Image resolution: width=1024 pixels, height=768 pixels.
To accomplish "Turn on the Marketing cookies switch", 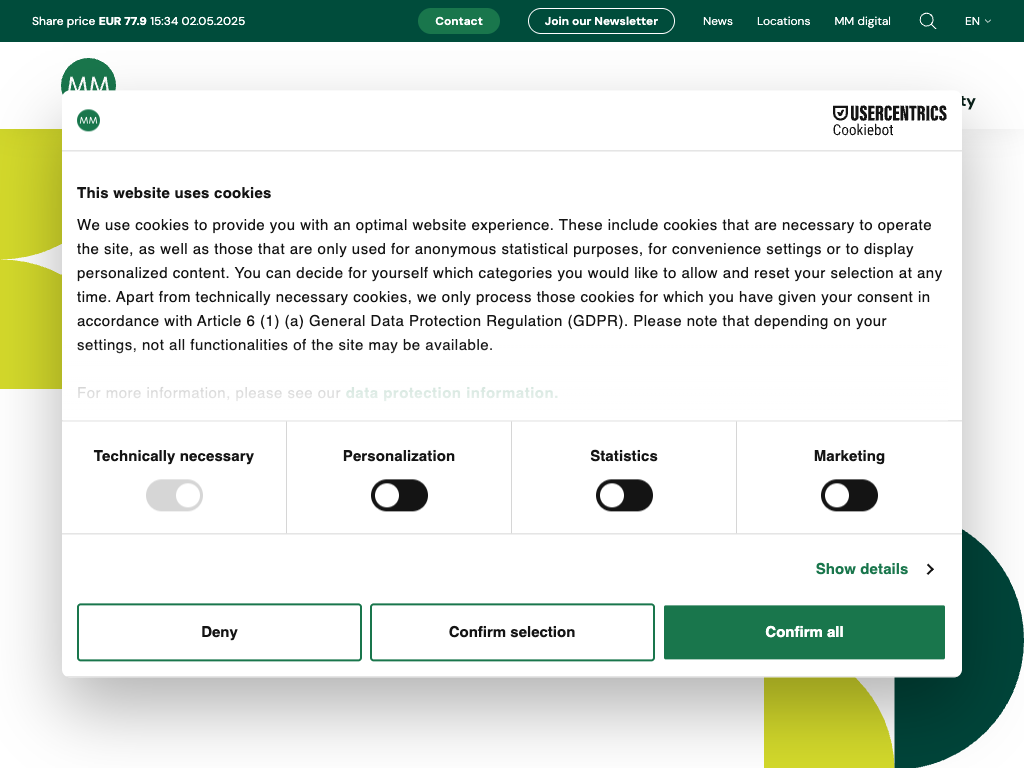I will (x=849, y=496).
